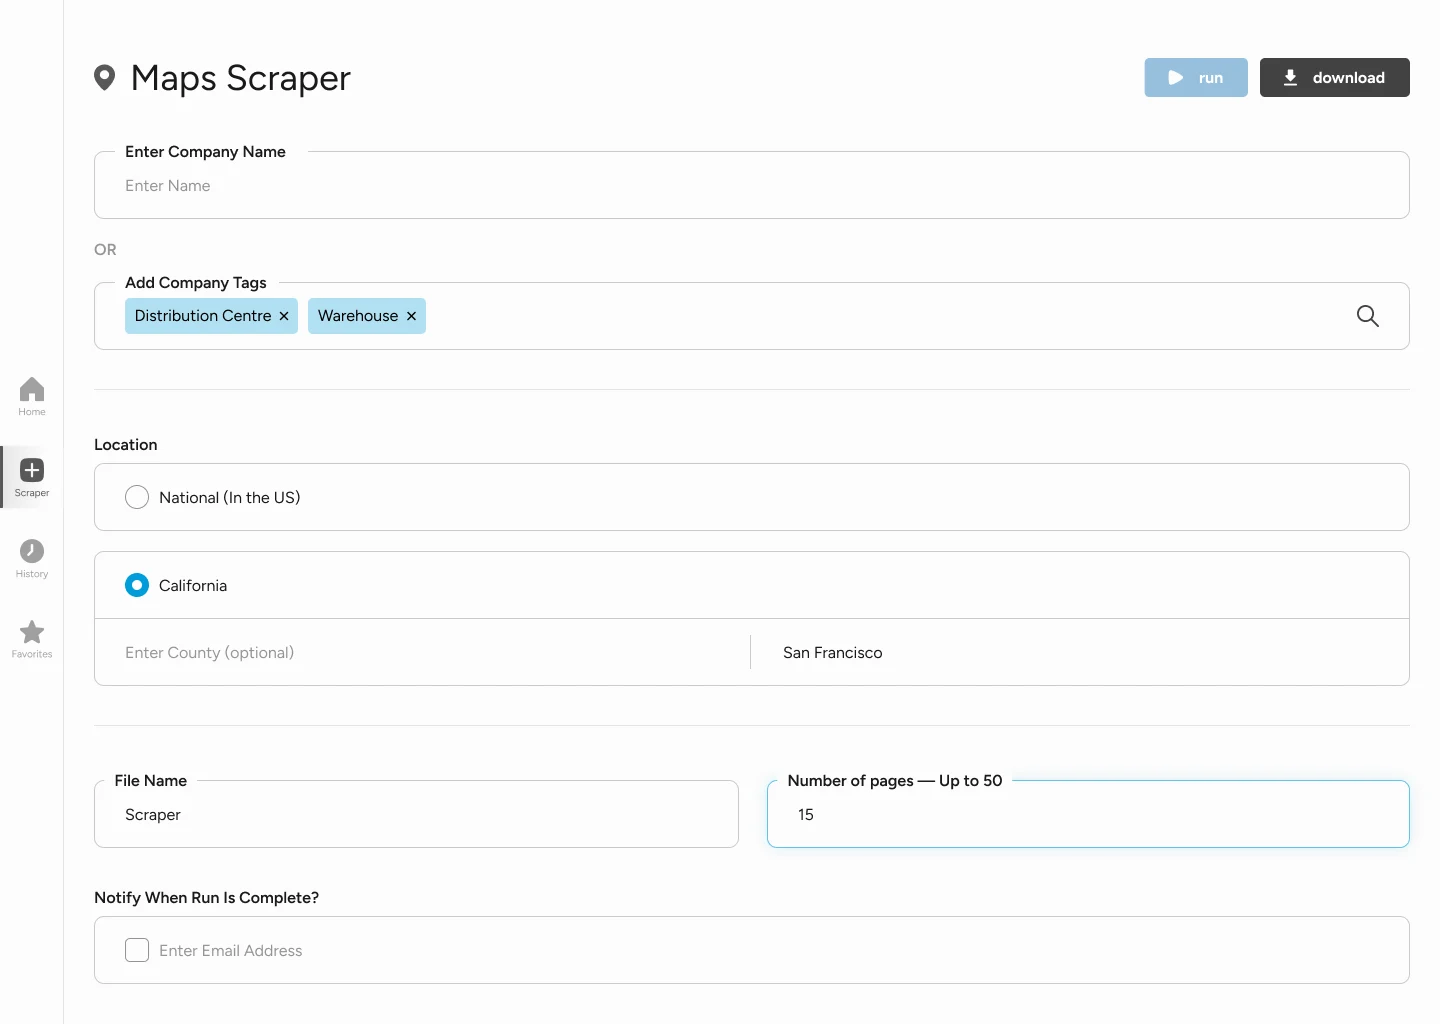Remove the Warehouse tag

coord(411,316)
